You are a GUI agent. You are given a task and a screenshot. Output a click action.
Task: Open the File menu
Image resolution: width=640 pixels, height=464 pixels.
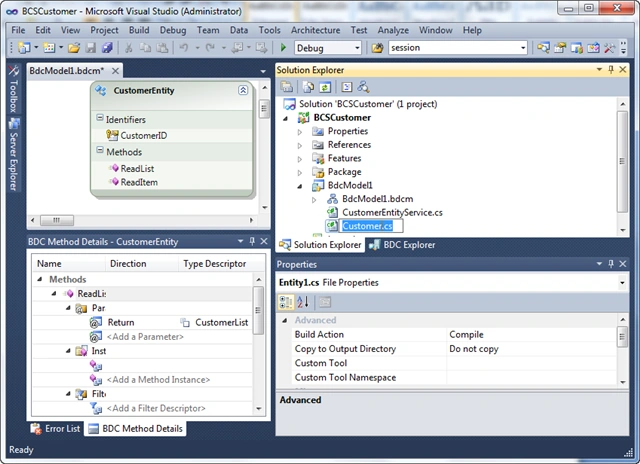pyautogui.click(x=18, y=30)
